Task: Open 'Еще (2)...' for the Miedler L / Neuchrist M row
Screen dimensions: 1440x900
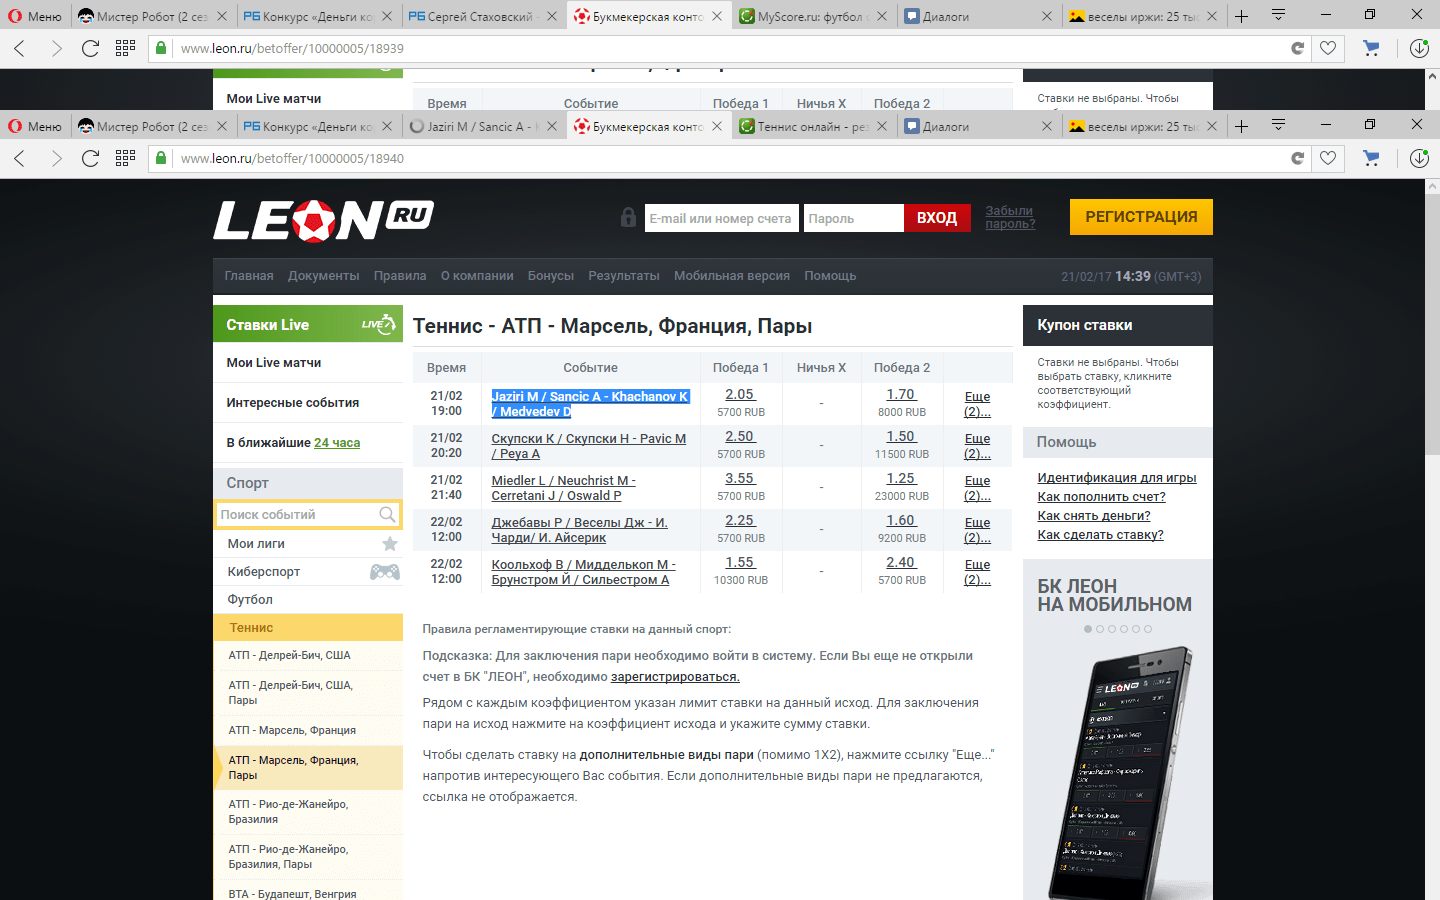Action: pos(977,488)
